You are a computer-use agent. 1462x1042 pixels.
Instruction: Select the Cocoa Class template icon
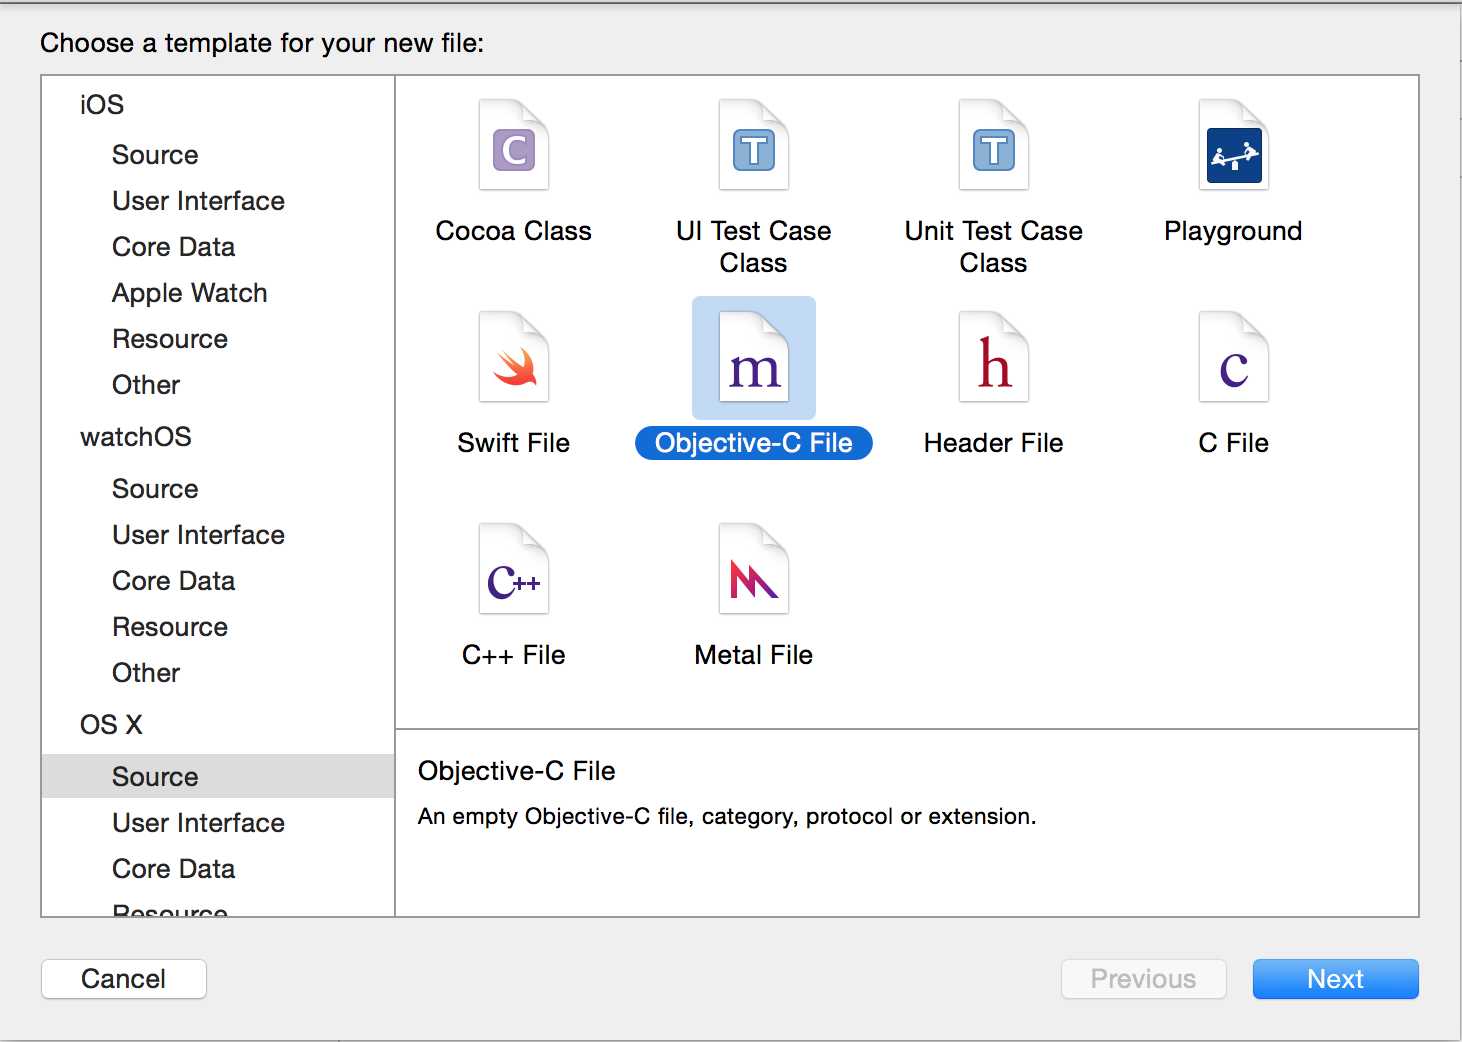(x=514, y=145)
